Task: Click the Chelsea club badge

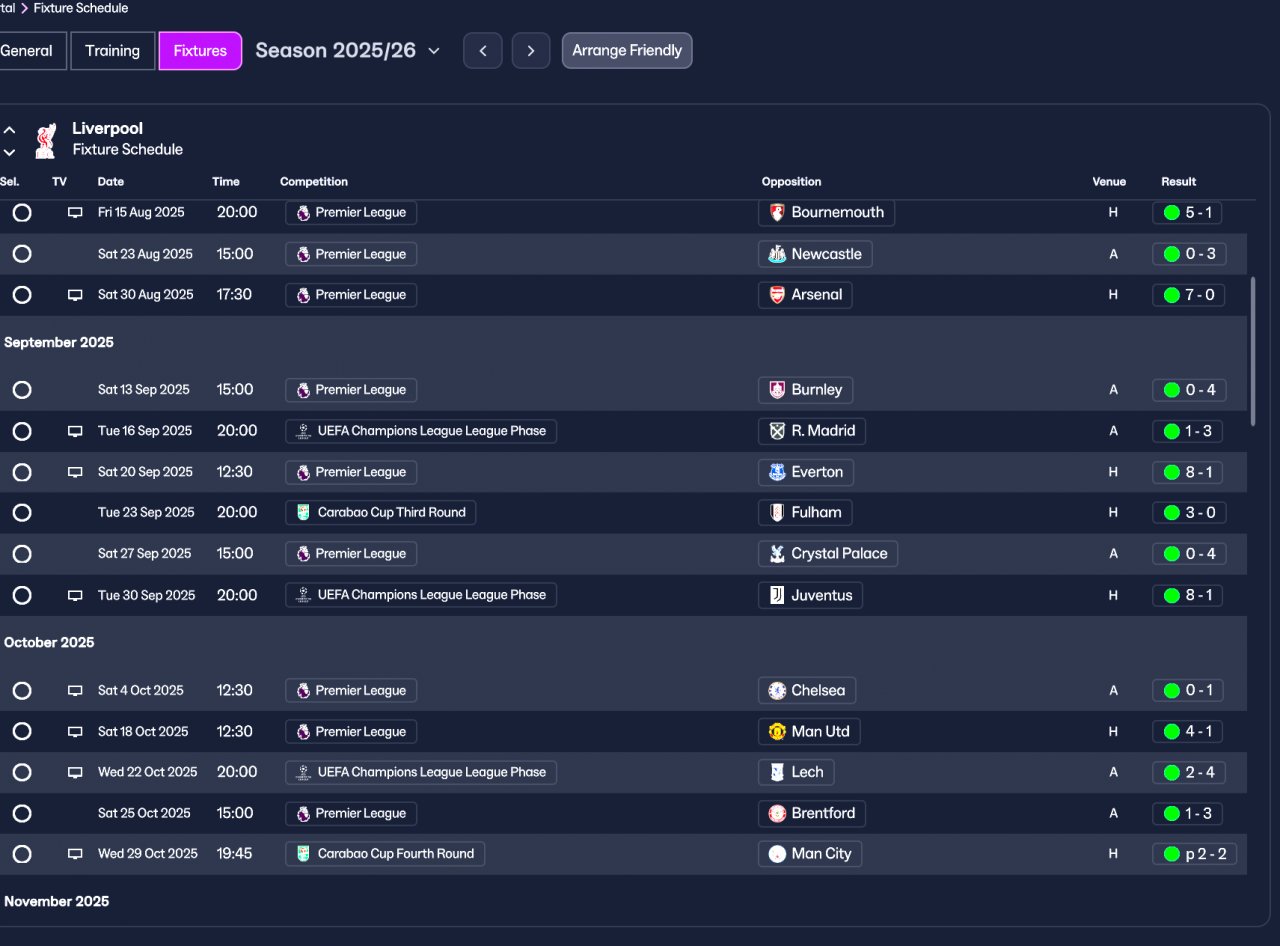Action: coord(777,691)
